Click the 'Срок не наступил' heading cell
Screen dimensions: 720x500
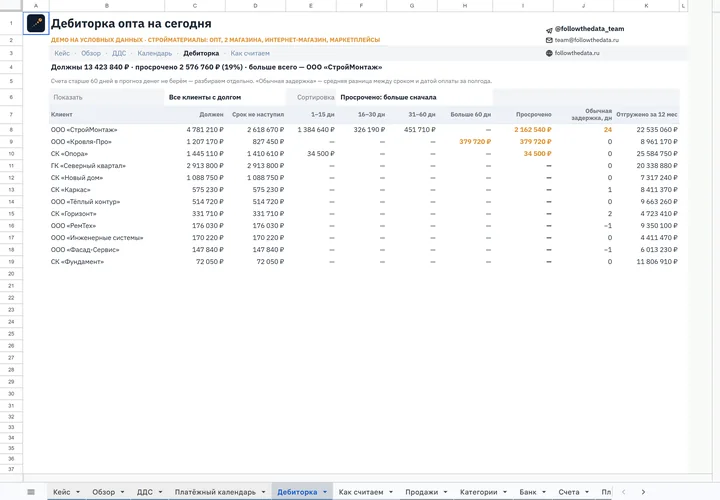[255, 114]
